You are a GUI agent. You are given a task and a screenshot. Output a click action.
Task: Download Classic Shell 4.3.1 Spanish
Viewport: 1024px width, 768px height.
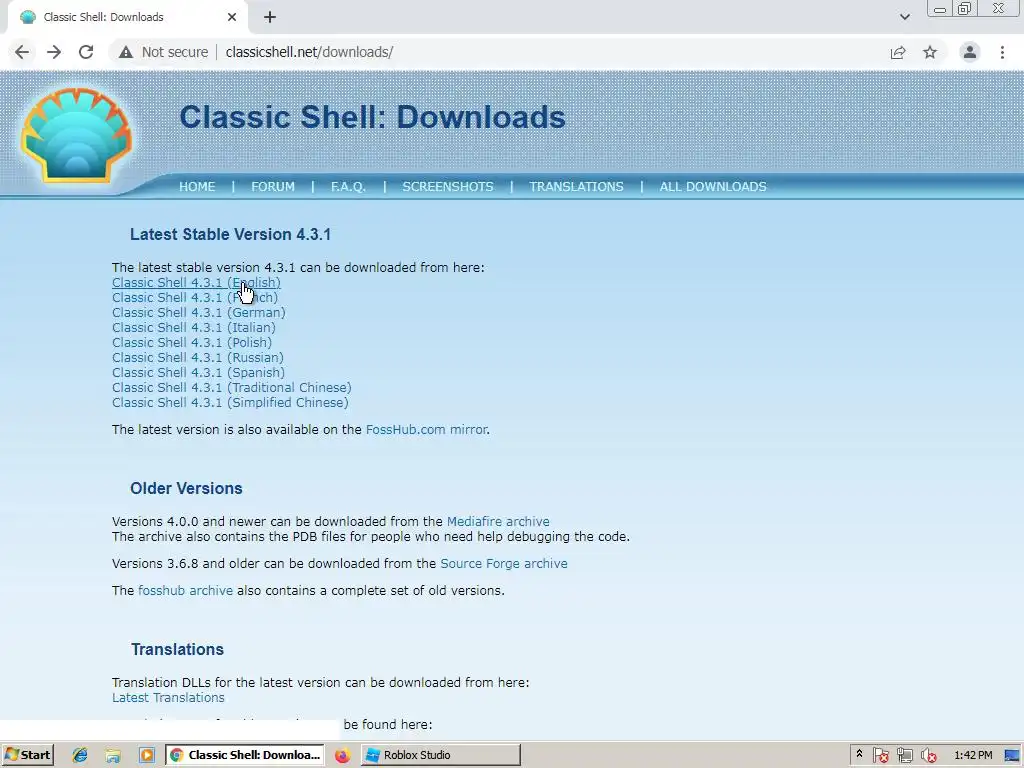click(199, 372)
